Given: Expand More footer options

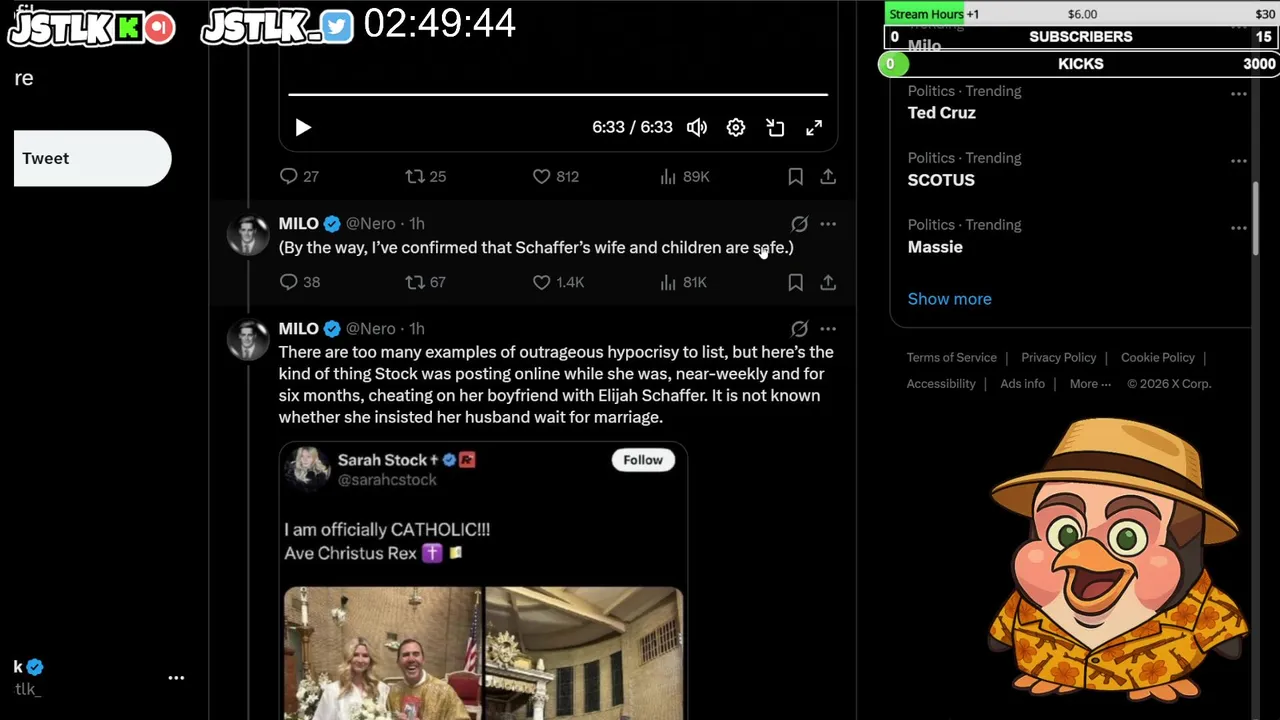Looking at the screenshot, I should pyautogui.click(x=1090, y=384).
